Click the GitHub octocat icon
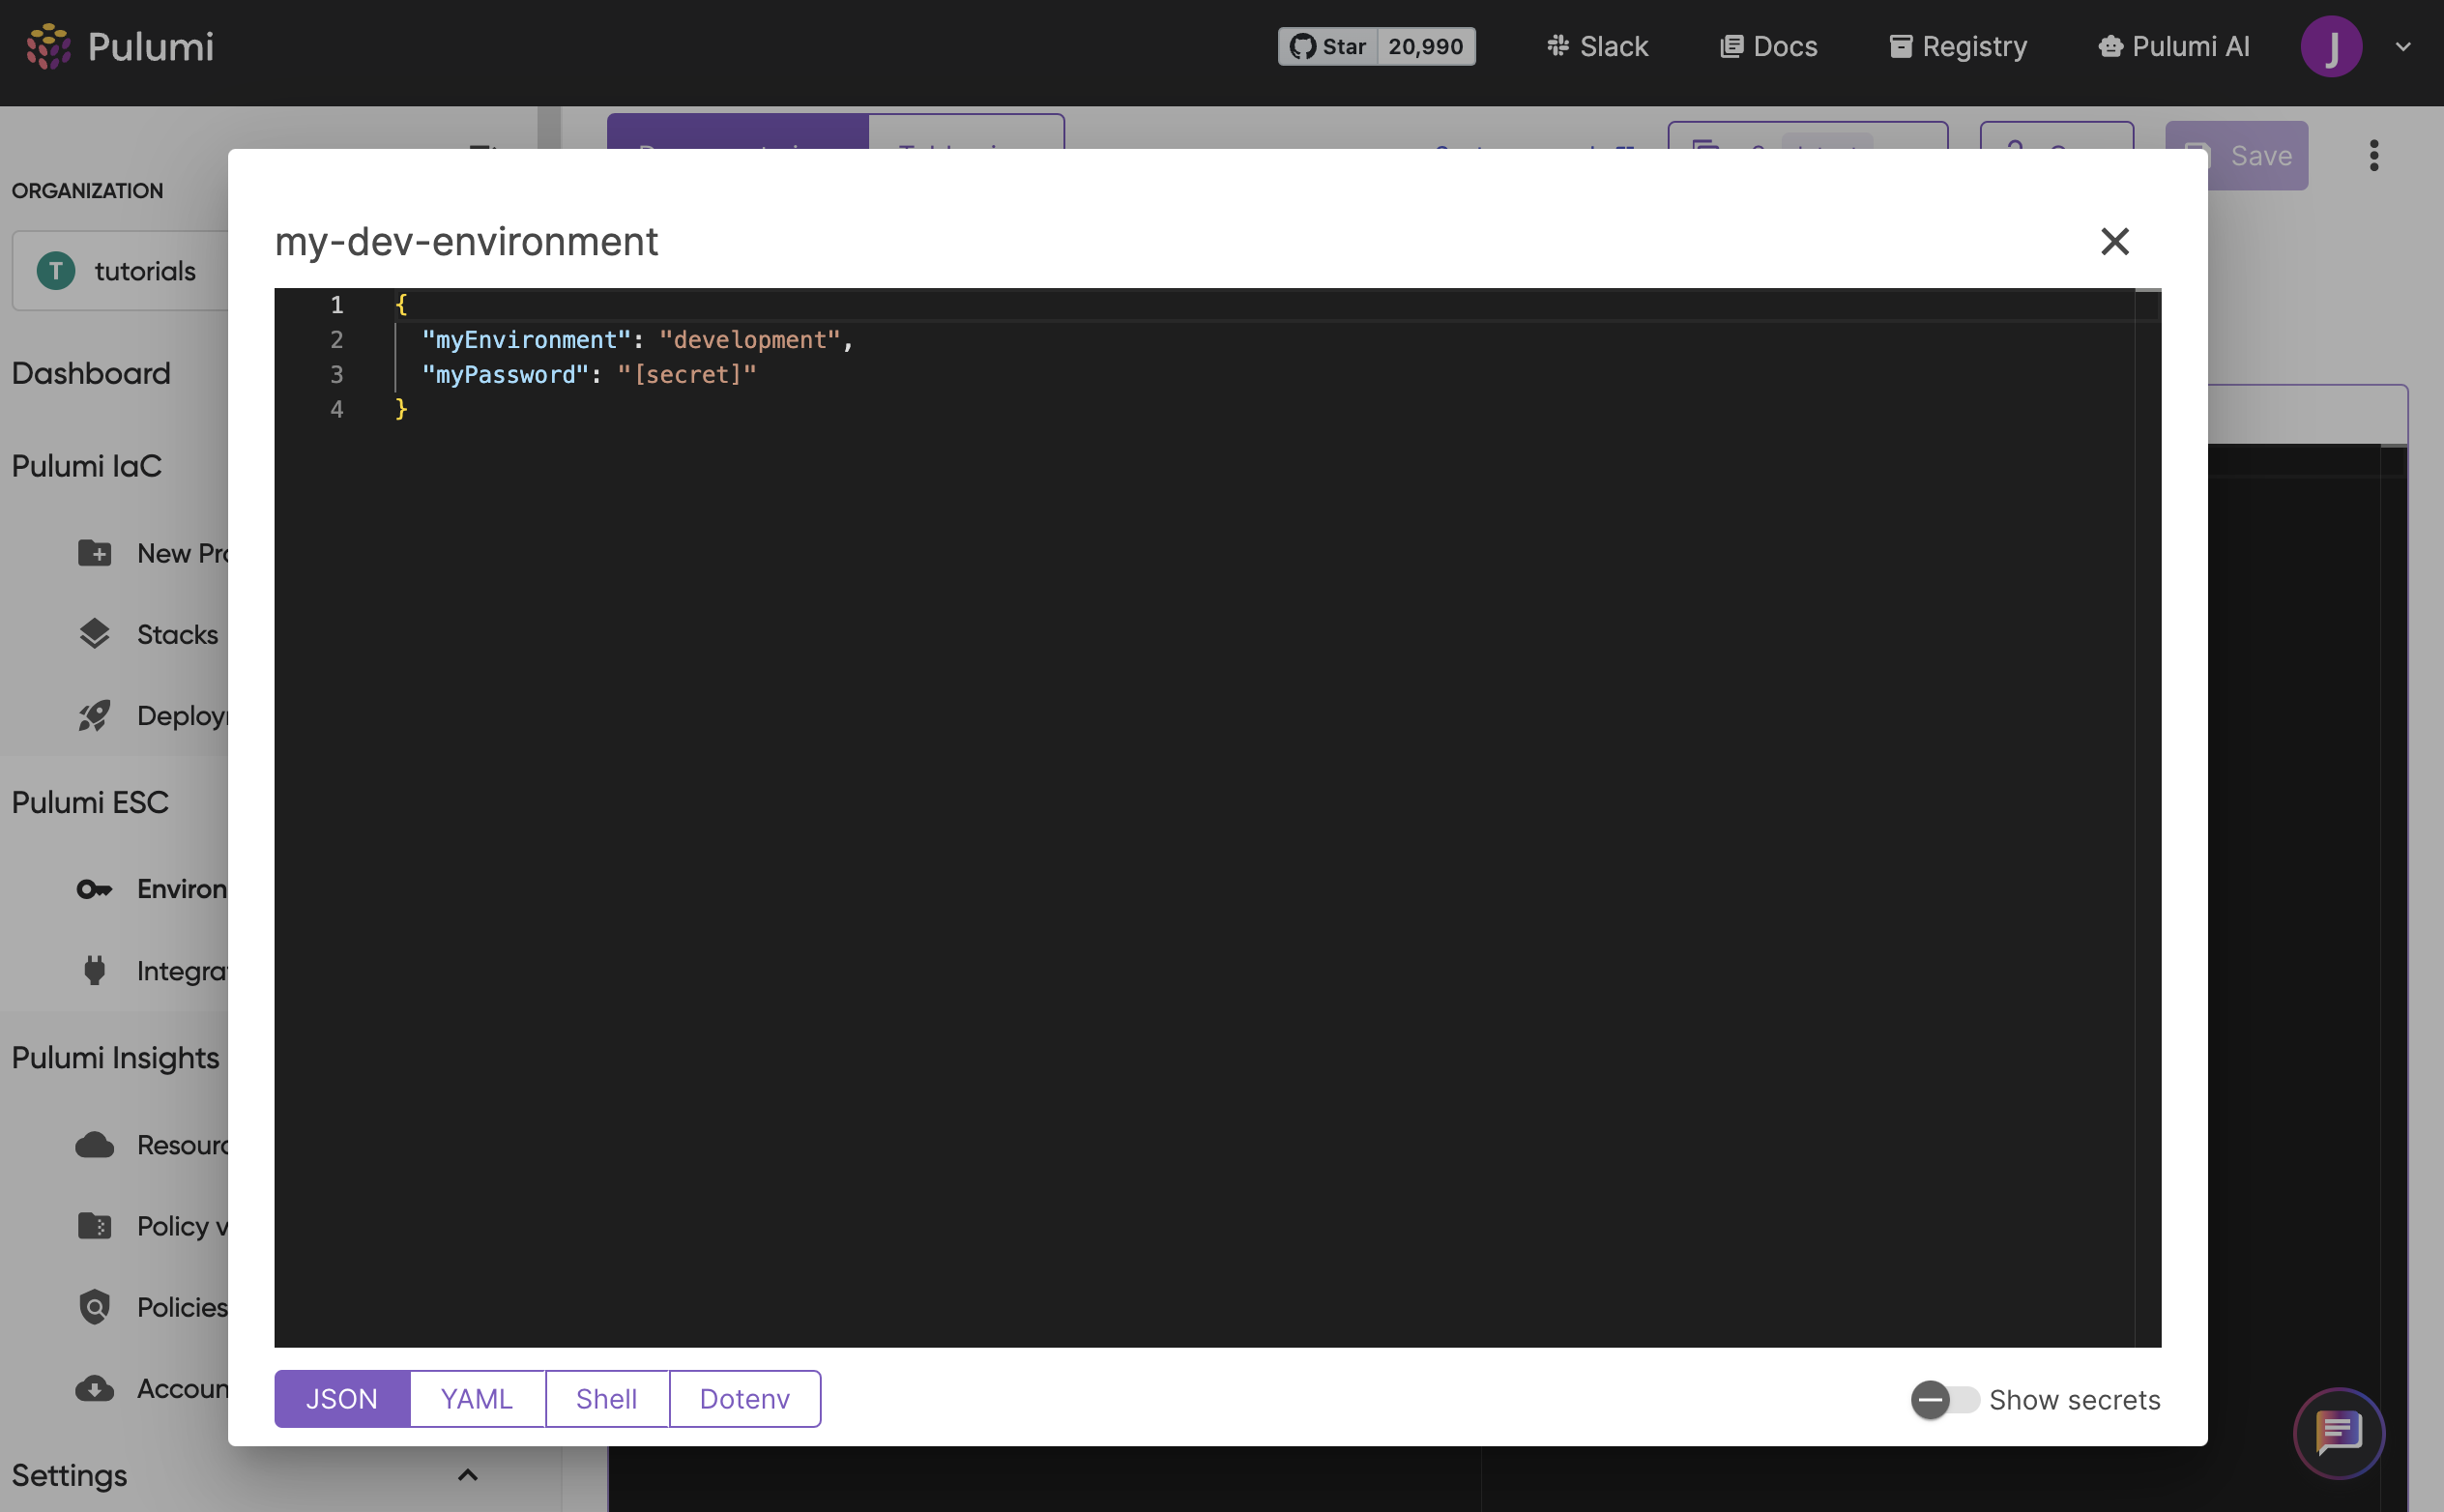 [1302, 46]
